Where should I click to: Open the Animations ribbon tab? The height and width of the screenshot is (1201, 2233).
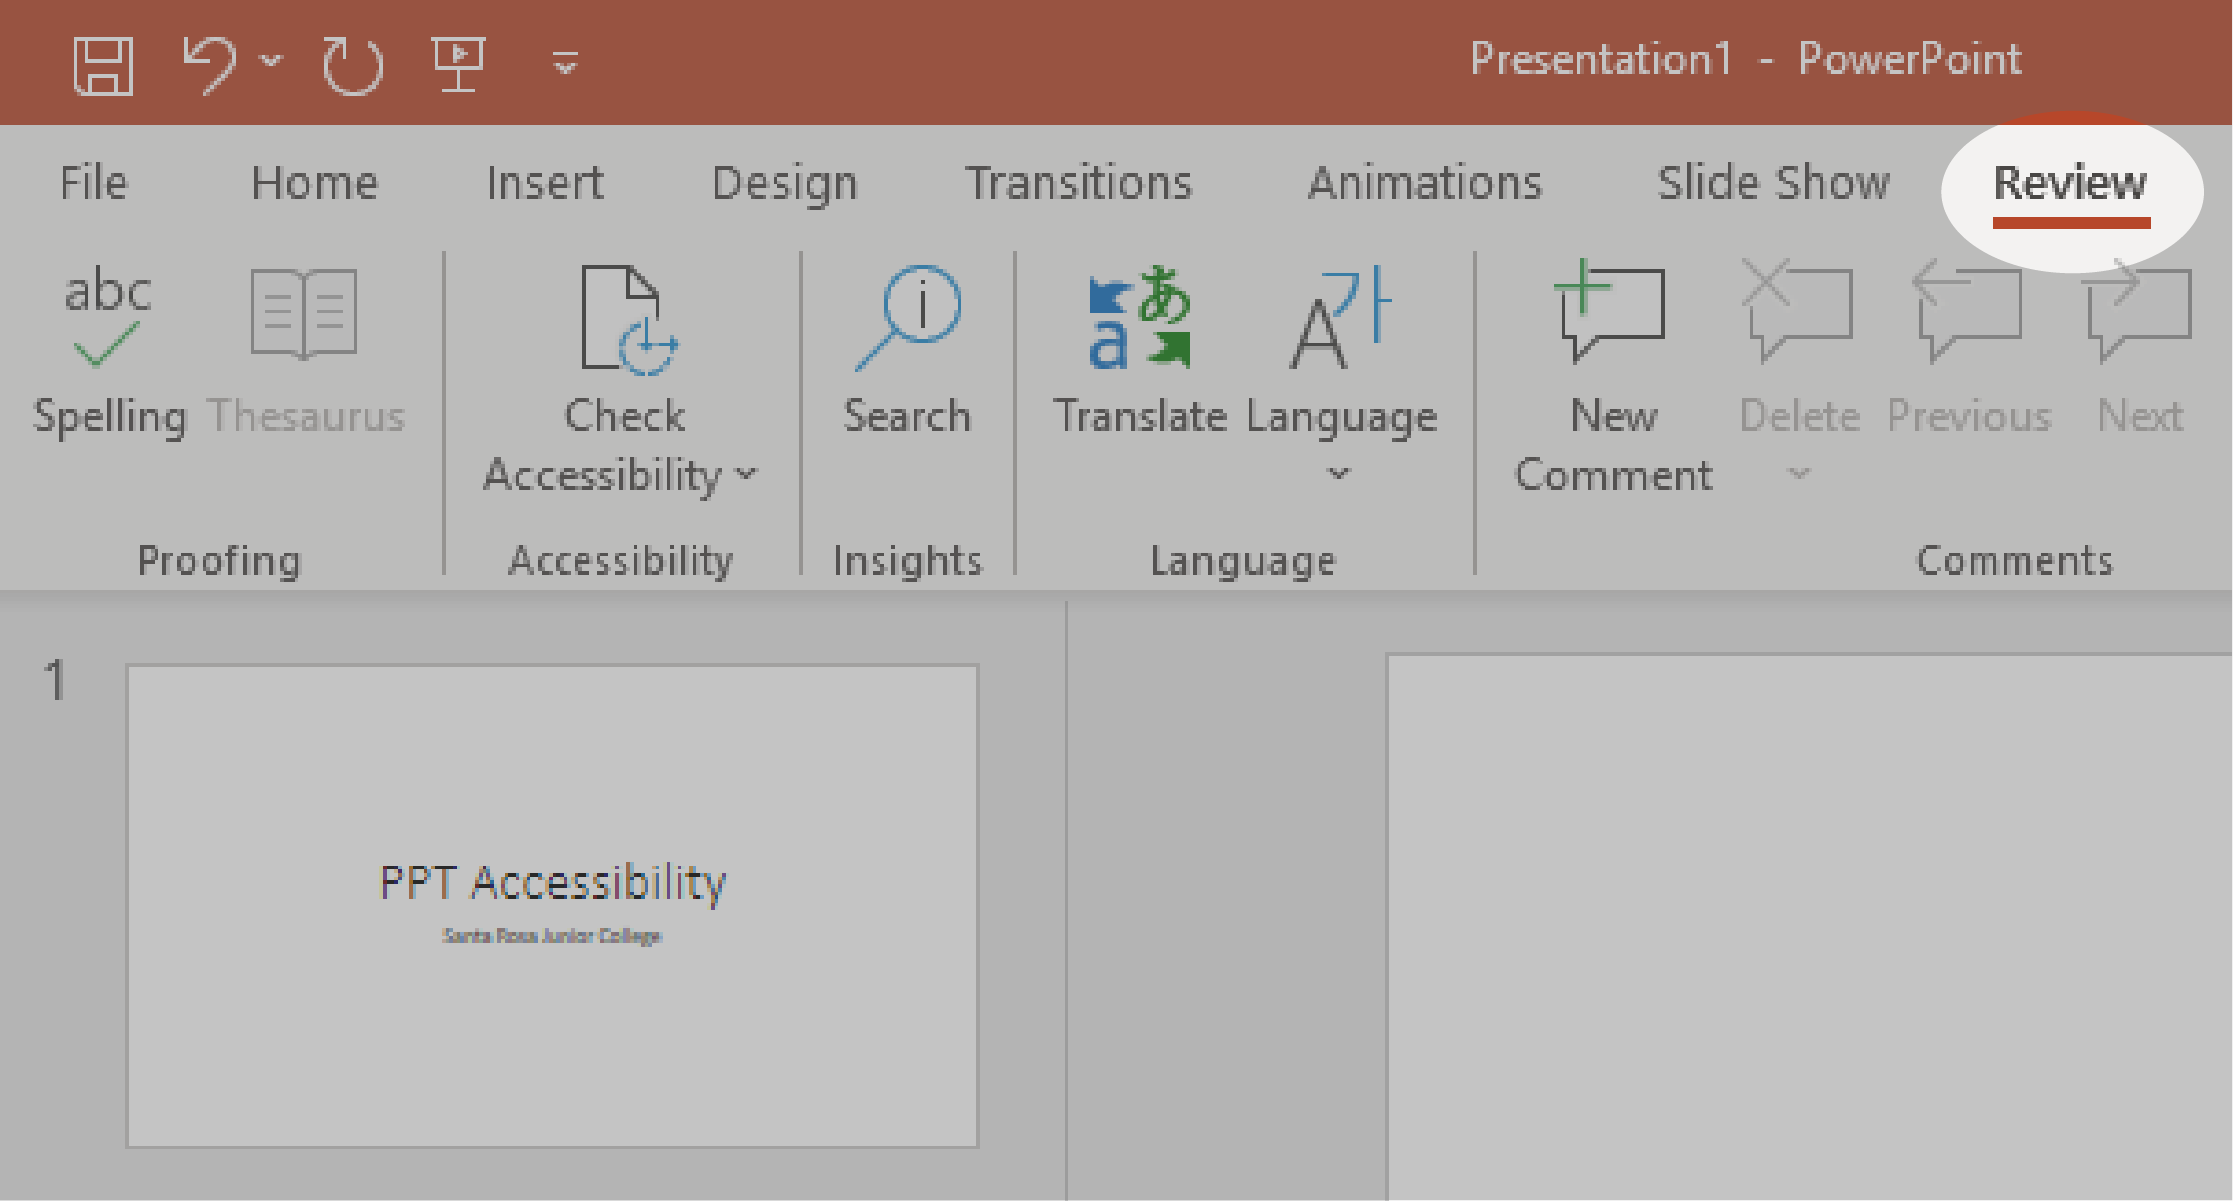tap(1424, 184)
